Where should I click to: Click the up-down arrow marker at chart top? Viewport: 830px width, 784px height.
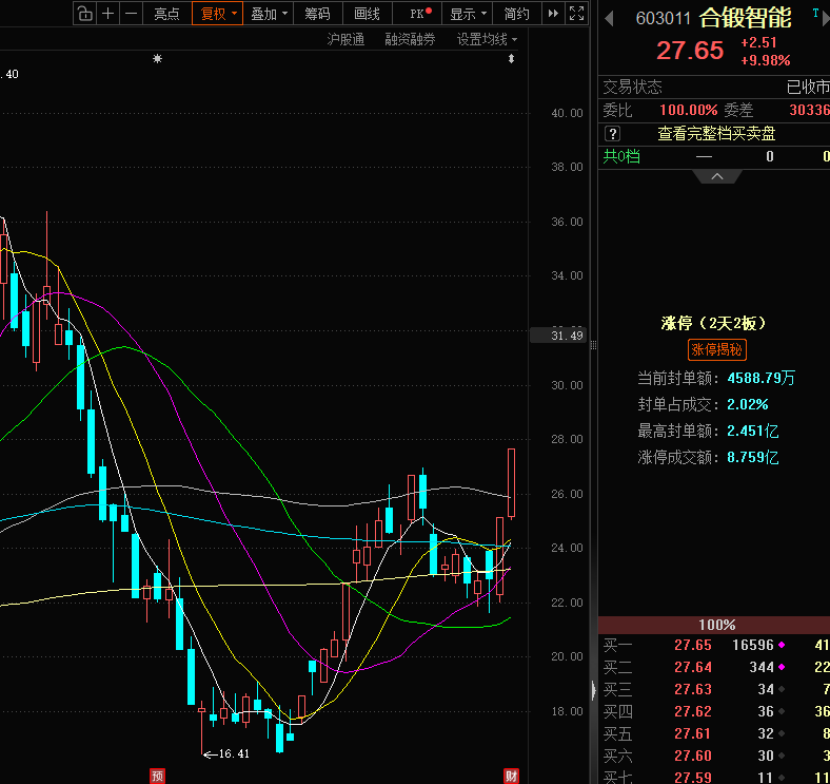pos(511,59)
